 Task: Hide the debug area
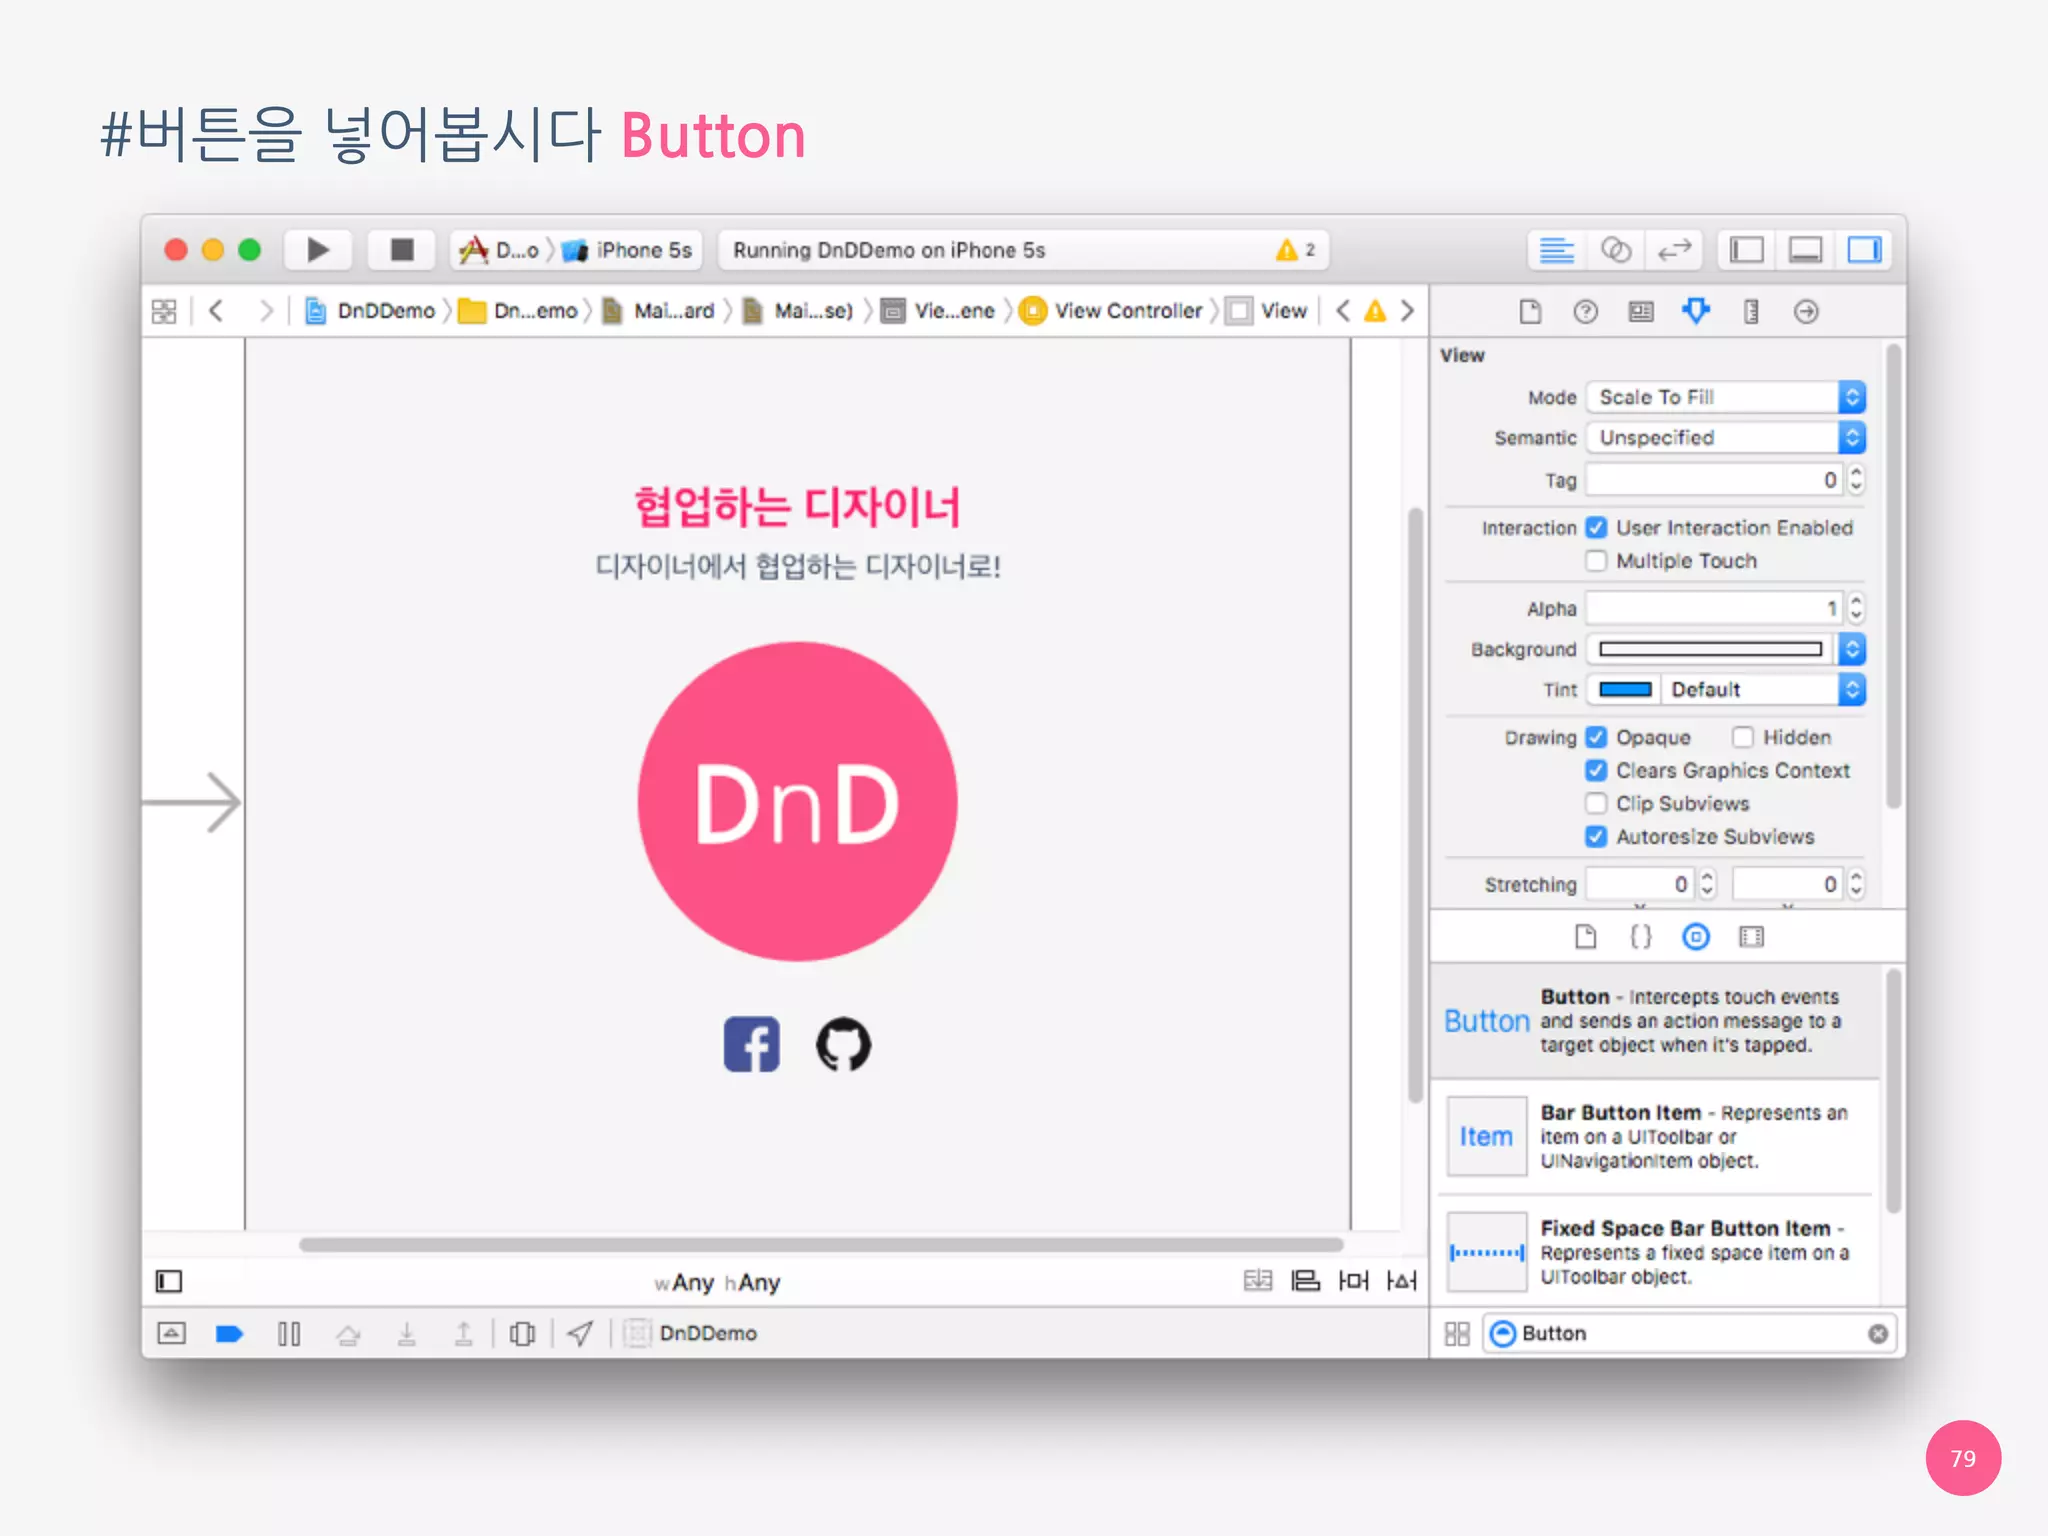point(171,1333)
